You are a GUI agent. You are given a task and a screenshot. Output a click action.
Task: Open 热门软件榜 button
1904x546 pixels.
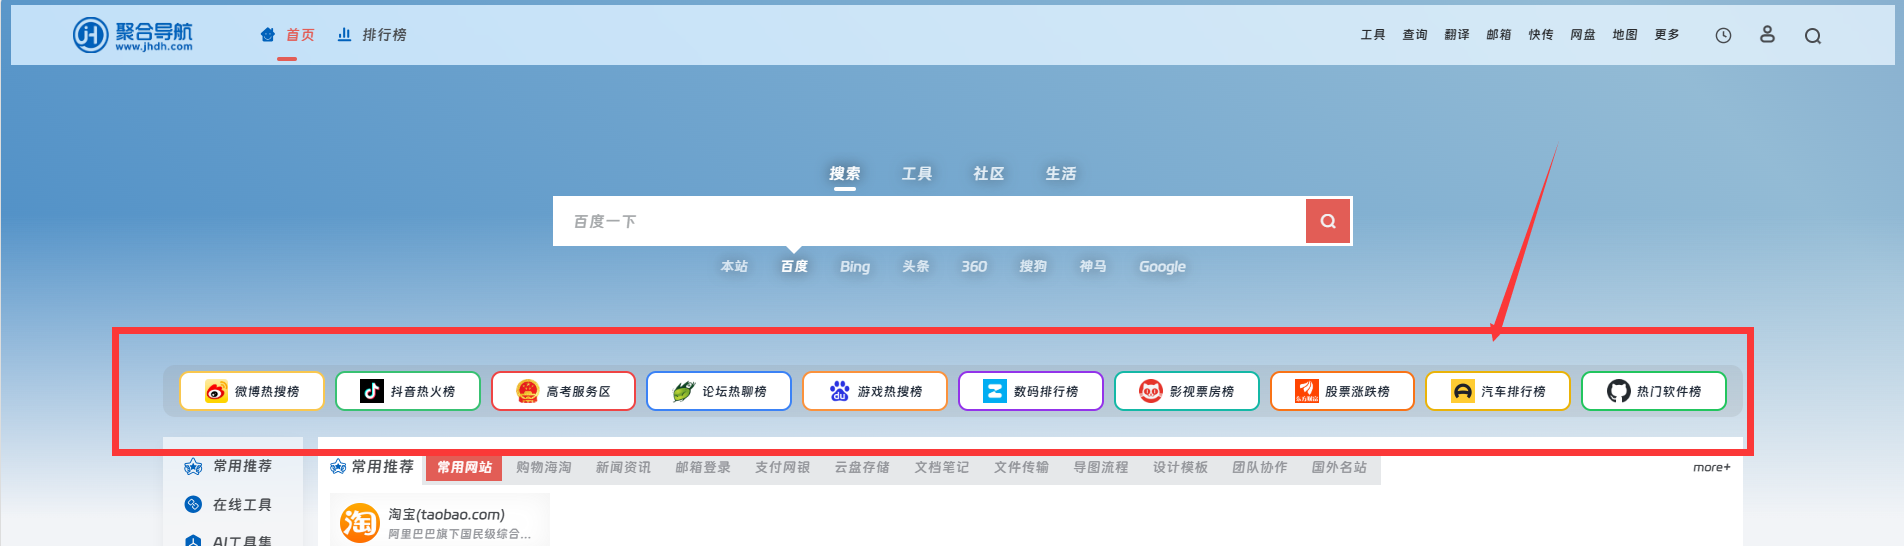click(1654, 391)
